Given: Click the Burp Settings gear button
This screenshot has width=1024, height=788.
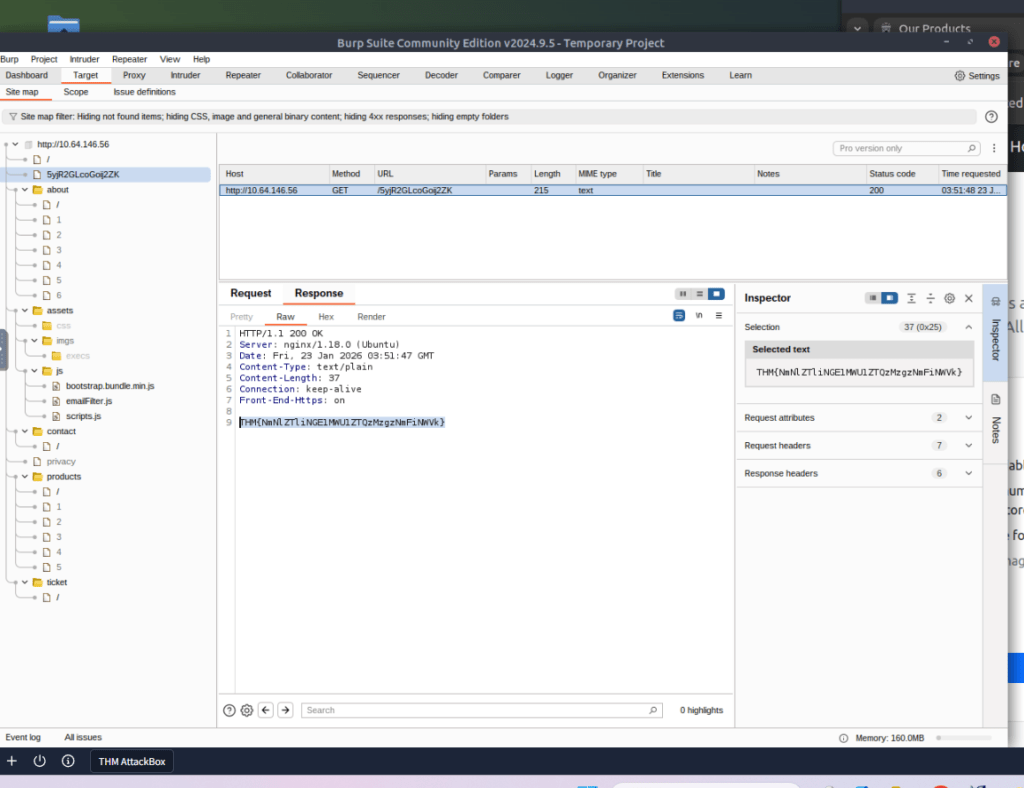Looking at the screenshot, I should click(x=977, y=76).
